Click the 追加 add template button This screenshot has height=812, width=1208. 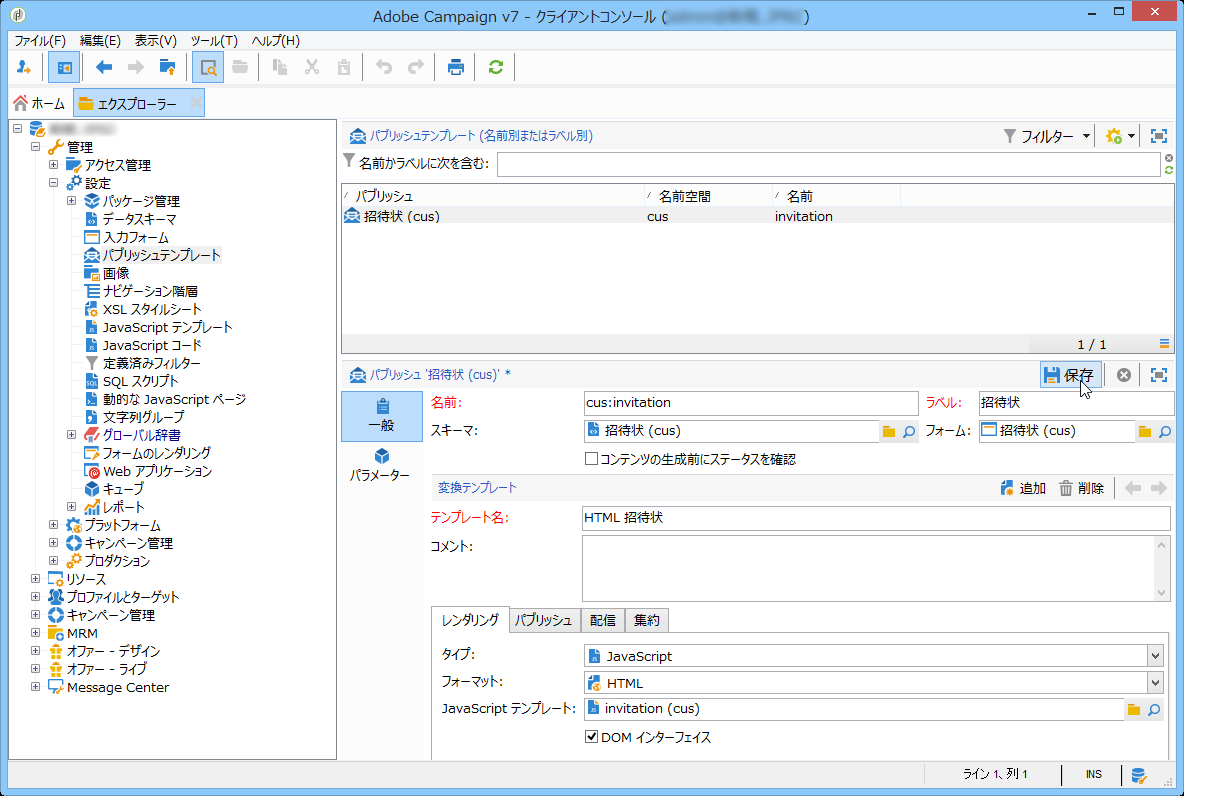coord(1023,488)
